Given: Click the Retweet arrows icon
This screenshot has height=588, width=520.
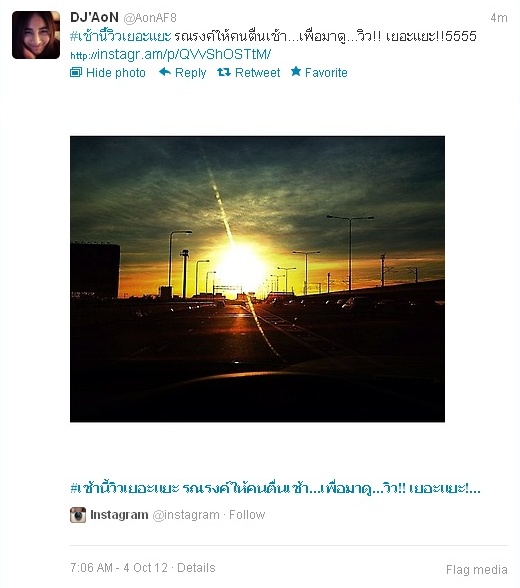Looking at the screenshot, I should coord(224,72).
